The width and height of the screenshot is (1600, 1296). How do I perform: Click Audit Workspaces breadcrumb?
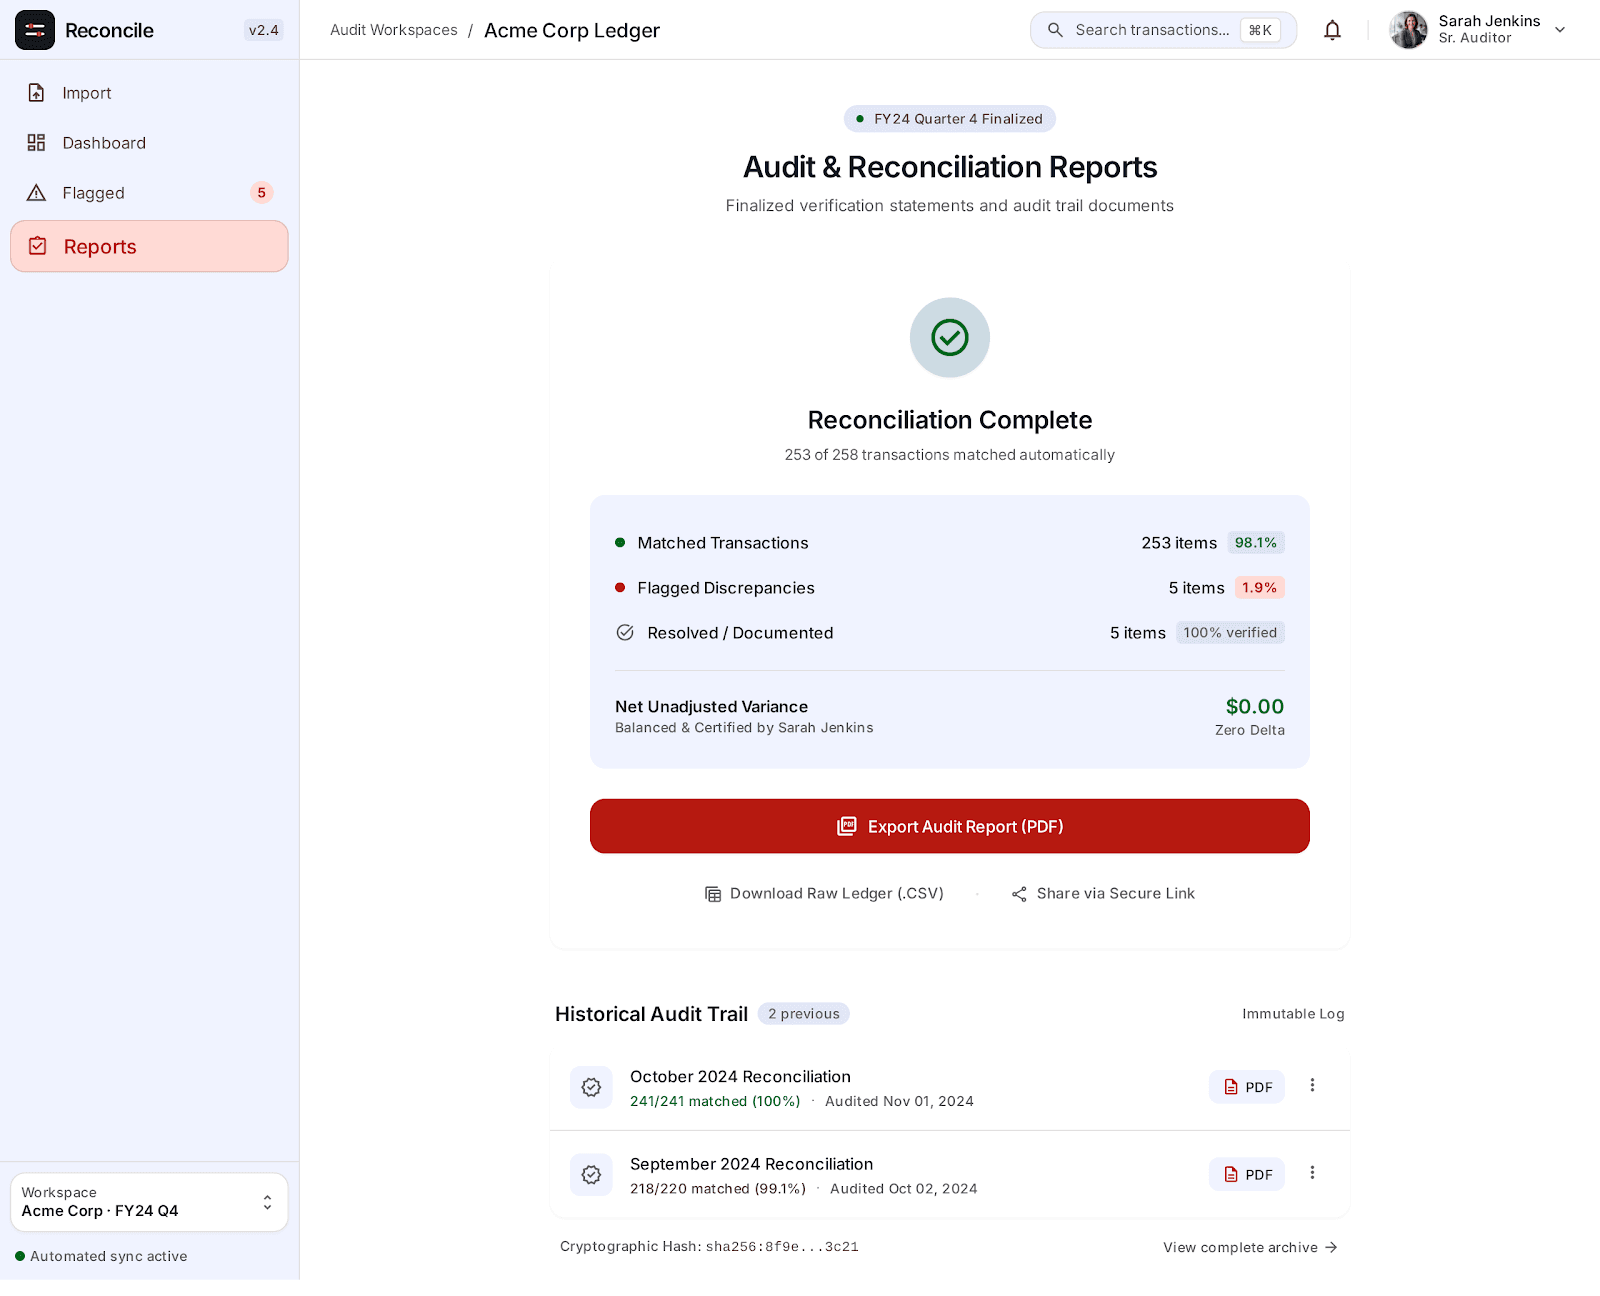(x=394, y=30)
